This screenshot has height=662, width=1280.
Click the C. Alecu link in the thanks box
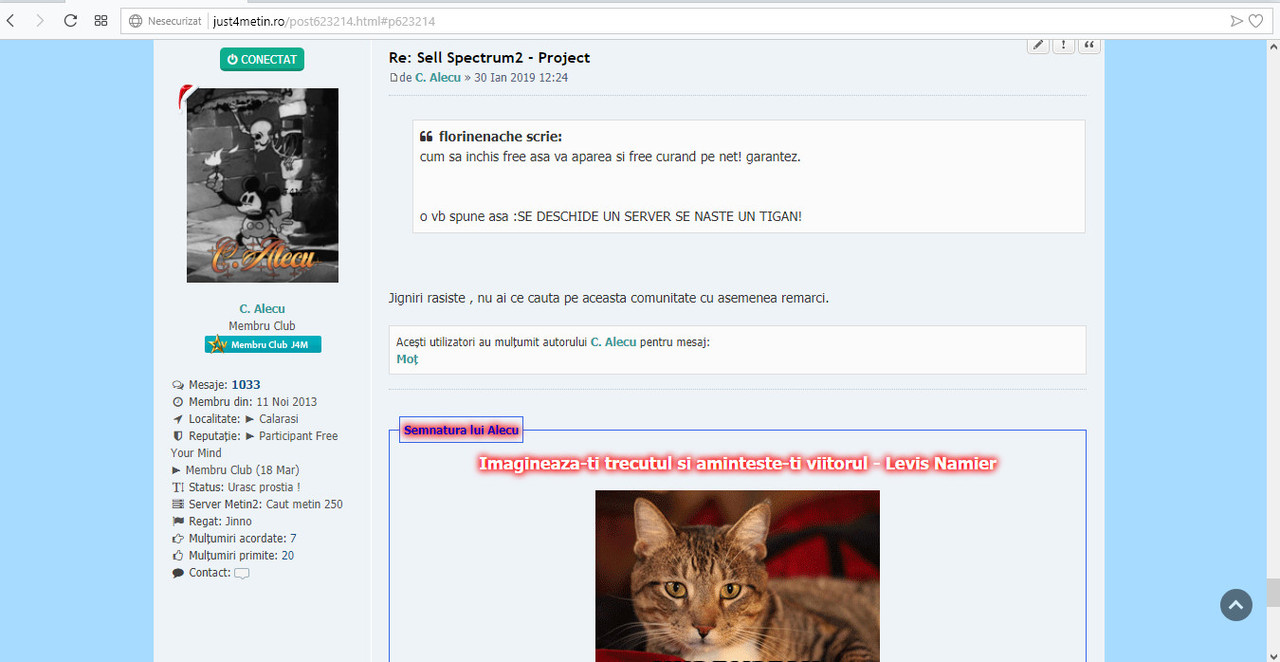tap(613, 342)
